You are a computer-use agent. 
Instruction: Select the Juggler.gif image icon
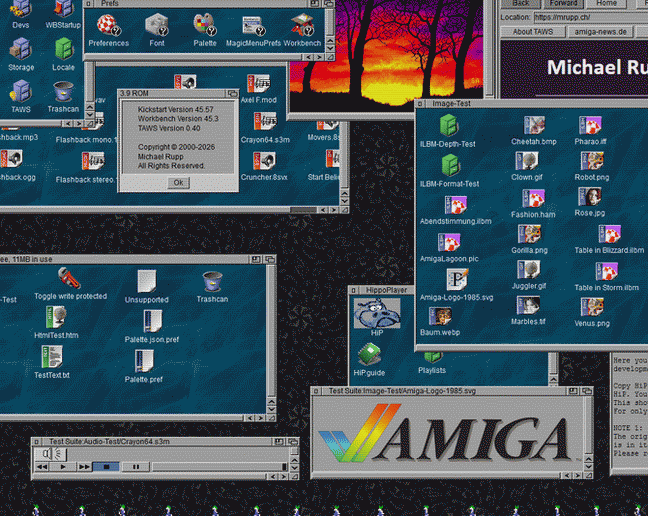point(529,270)
